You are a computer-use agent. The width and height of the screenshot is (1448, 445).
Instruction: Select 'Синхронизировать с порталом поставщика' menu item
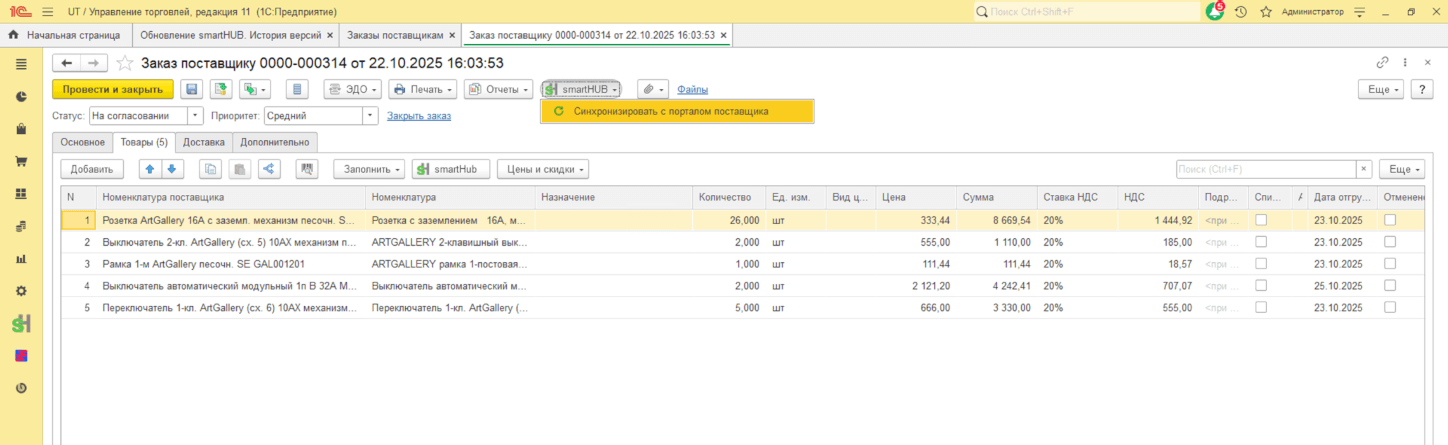[671, 111]
